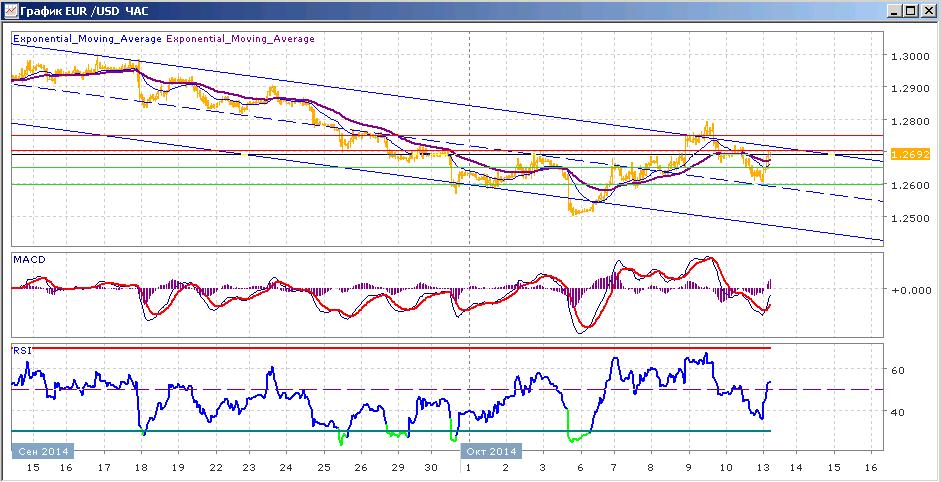The width and height of the screenshot is (941, 482).
Task: Click date 25 on the time axis
Action: pyautogui.click(x=323, y=468)
